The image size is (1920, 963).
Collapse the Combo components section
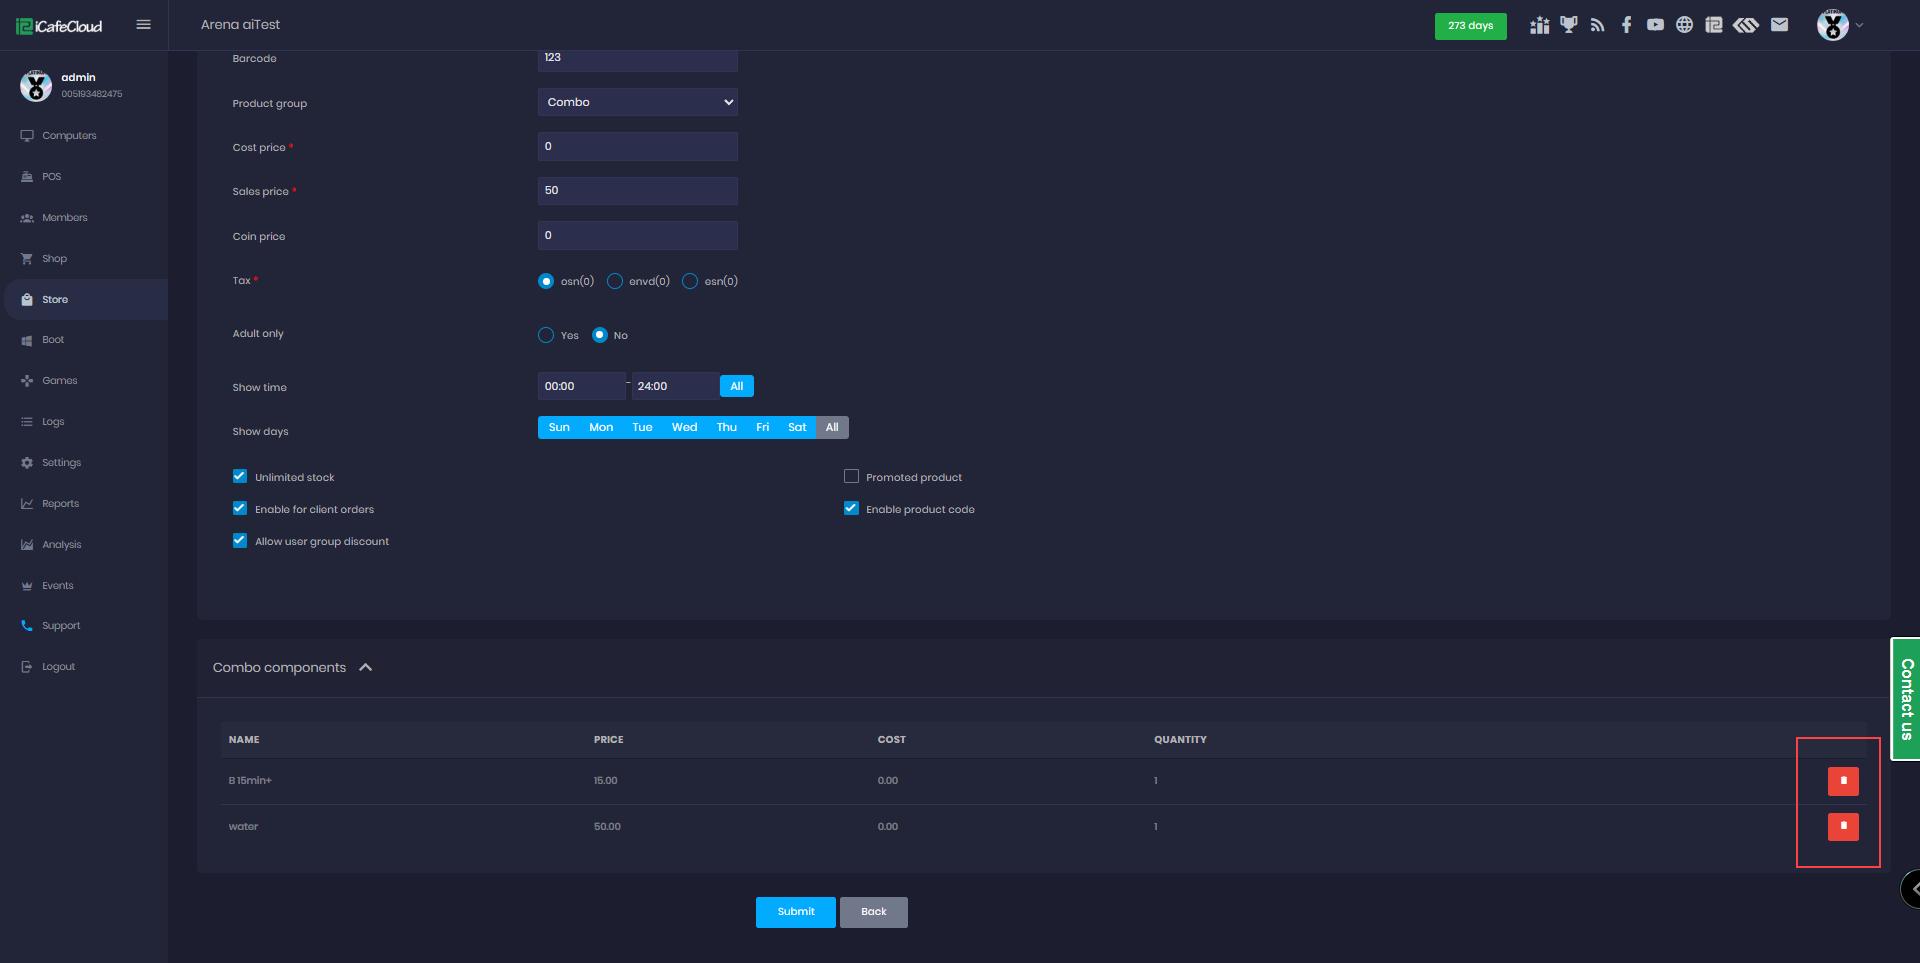pyautogui.click(x=366, y=668)
